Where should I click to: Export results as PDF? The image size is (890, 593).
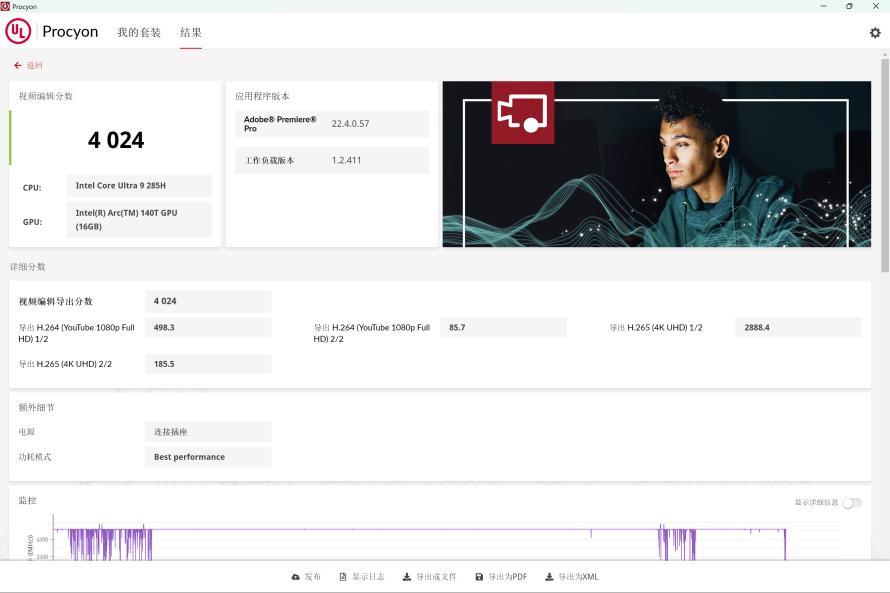pos(501,577)
